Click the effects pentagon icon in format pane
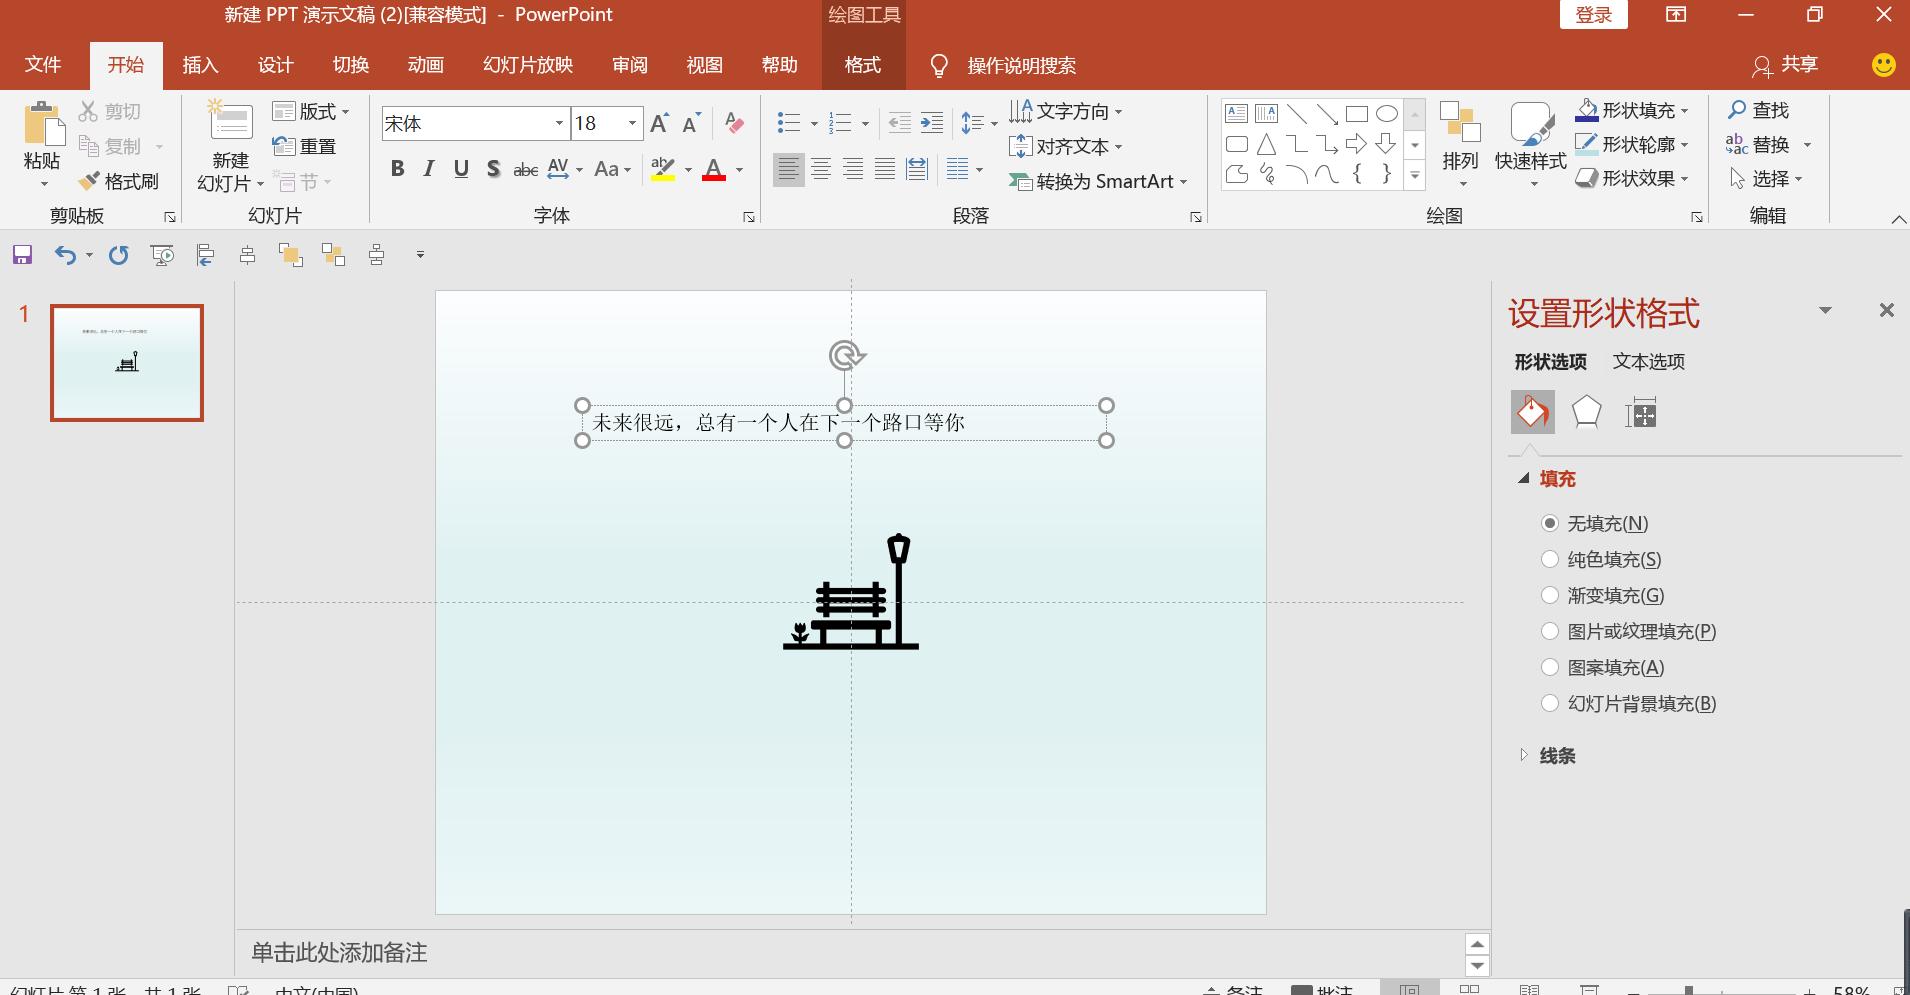Viewport: 1910px width, 995px height. 1587,411
